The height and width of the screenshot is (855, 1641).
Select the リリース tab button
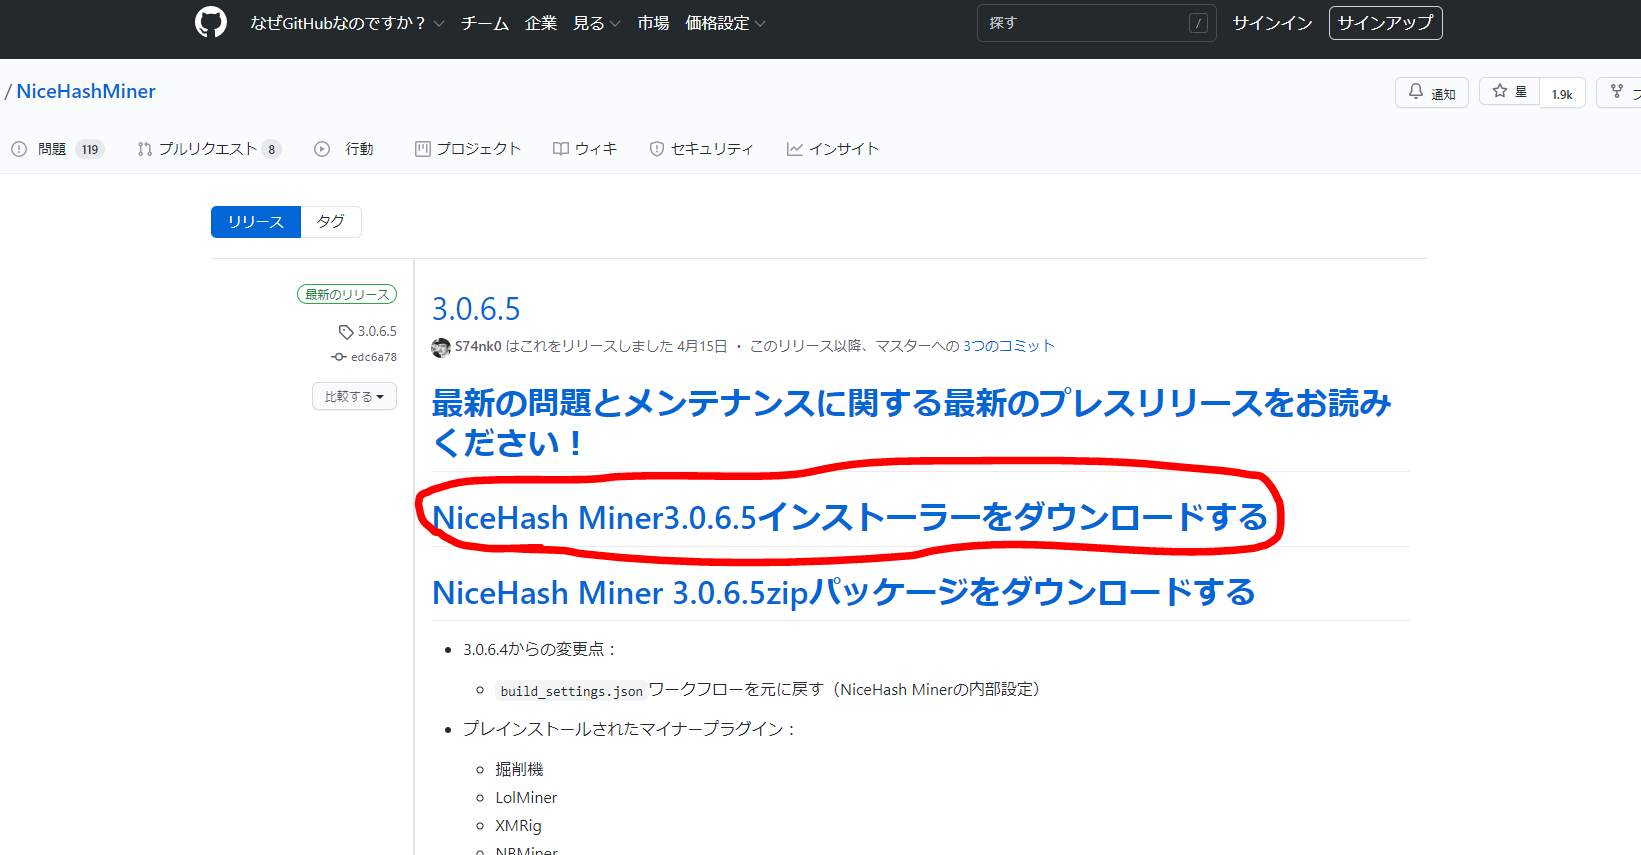click(256, 222)
